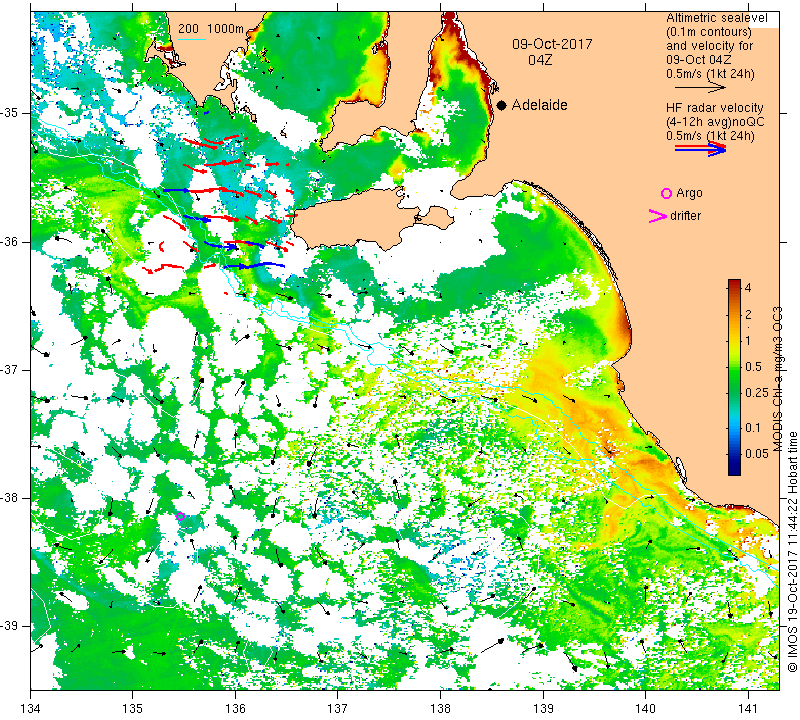Click the magenta drifter legend symbol
The height and width of the screenshot is (720, 800).
[x=657, y=216]
